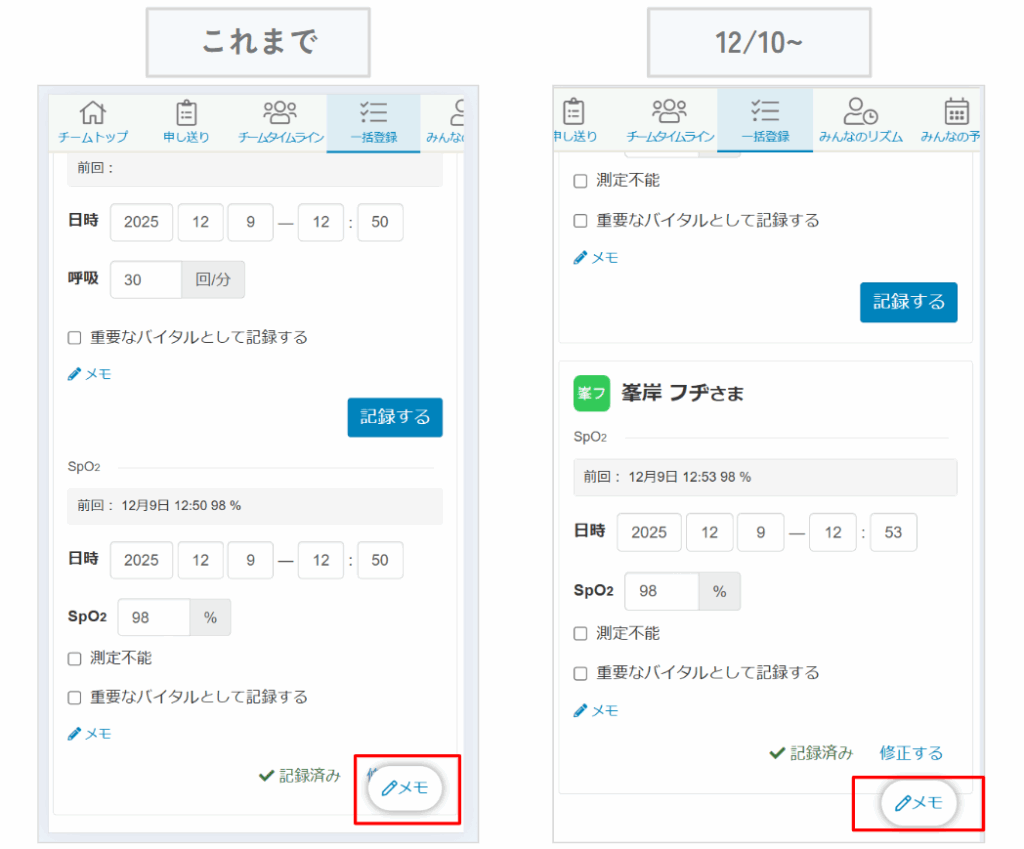Check 重要なバイタル box directly below 呼吸 field
Viewport: 1024px width, 849px height.
[x=75, y=338]
